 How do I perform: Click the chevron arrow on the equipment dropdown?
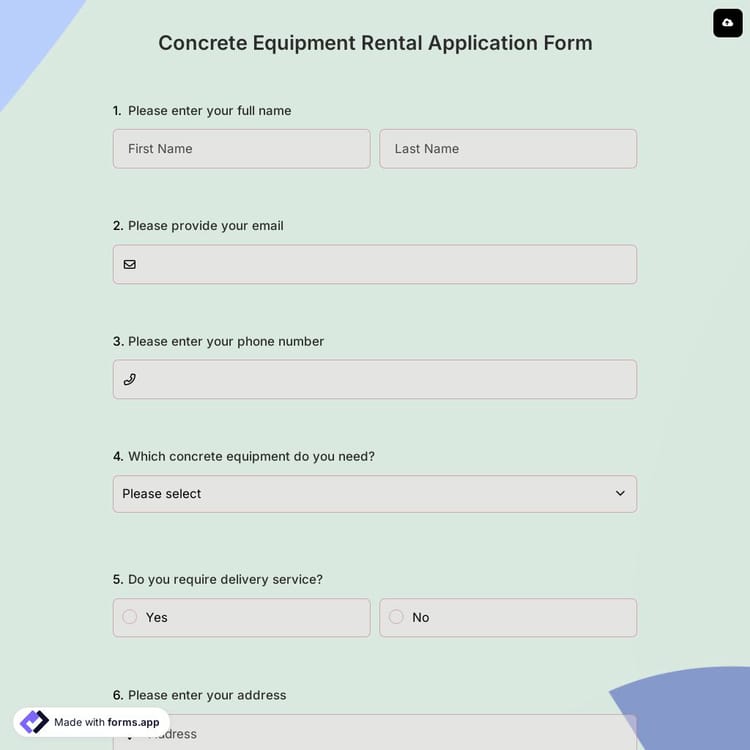click(x=620, y=494)
